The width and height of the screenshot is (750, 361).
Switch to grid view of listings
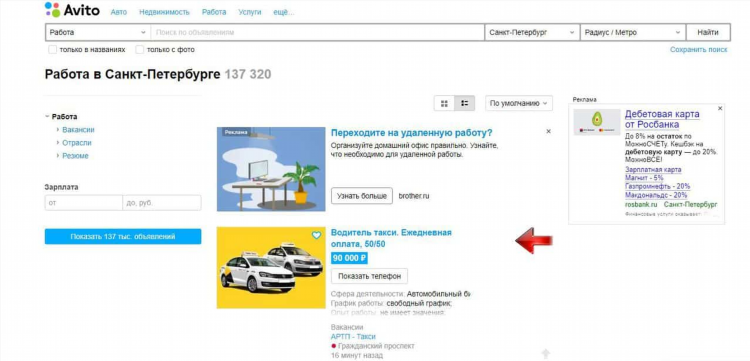tap(444, 103)
